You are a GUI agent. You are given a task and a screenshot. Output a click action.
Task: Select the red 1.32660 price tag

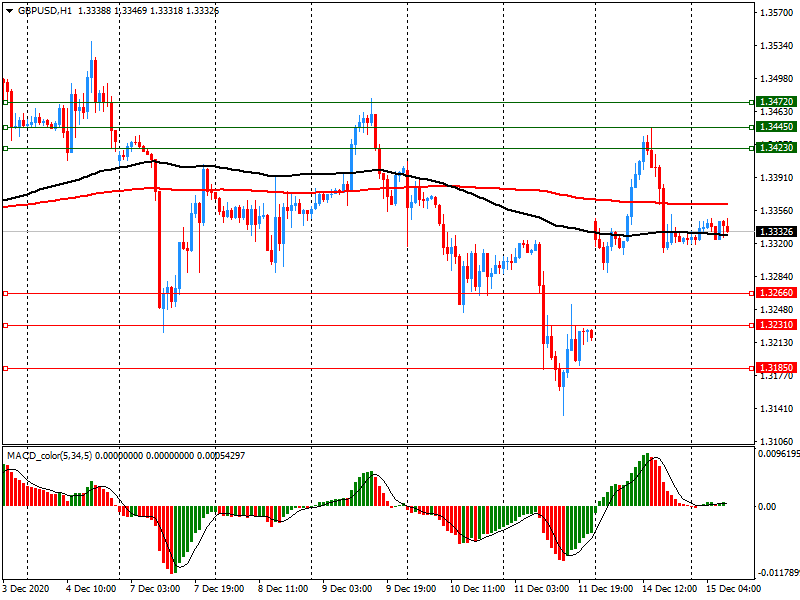point(776,293)
